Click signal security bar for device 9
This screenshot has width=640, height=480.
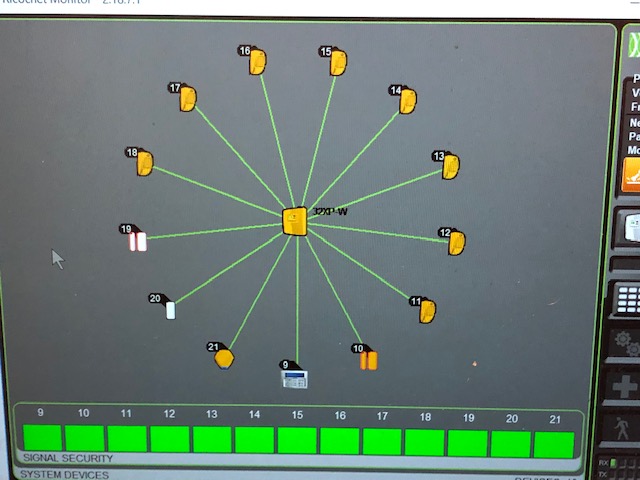point(42,439)
